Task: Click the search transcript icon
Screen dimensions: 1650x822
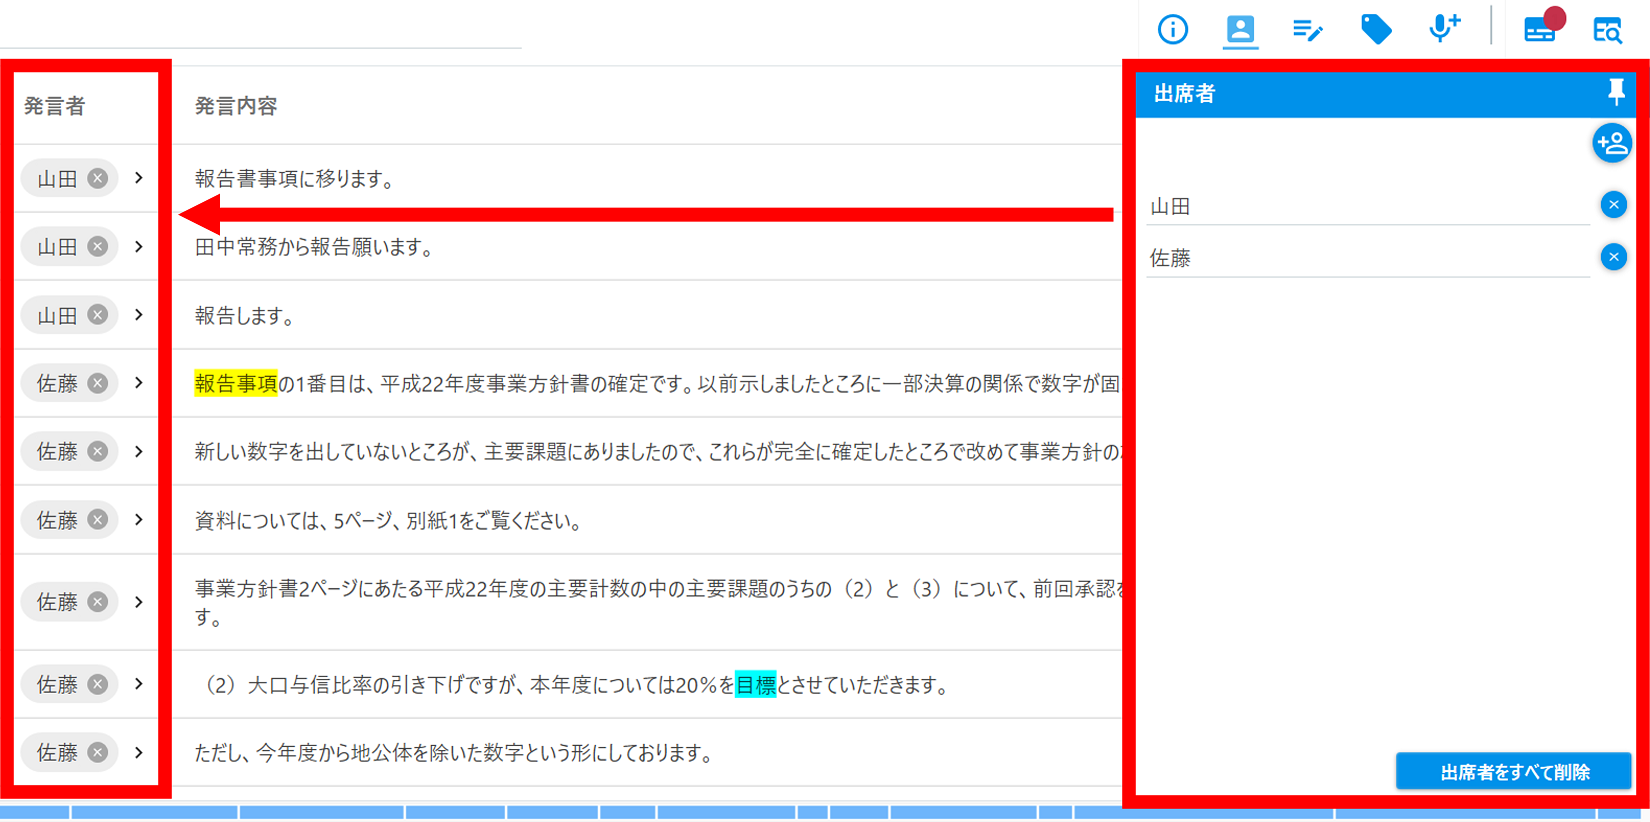Action: (x=1607, y=30)
